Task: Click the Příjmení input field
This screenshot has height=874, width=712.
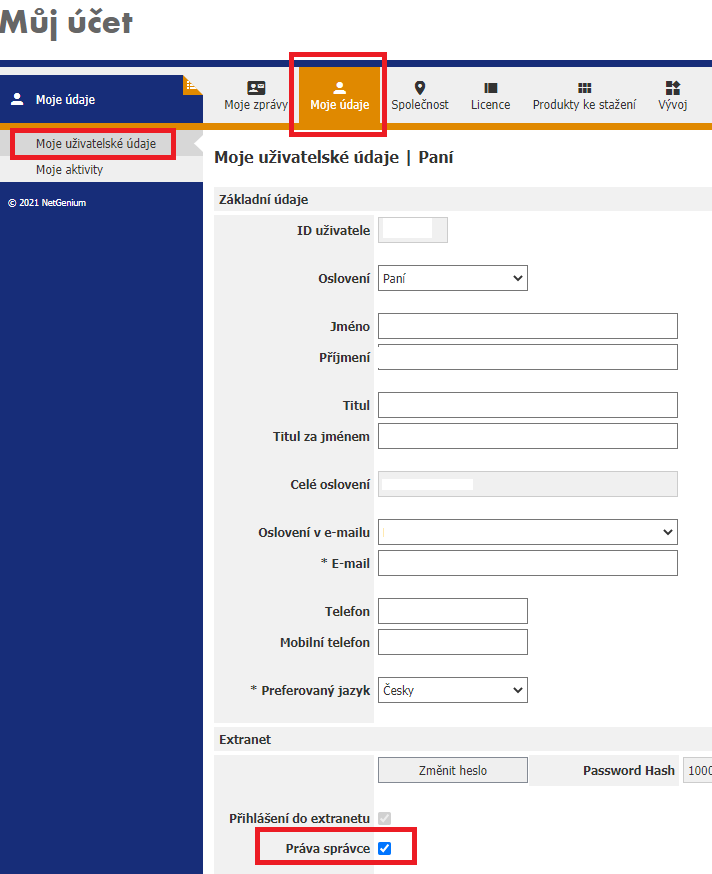Action: click(x=527, y=357)
